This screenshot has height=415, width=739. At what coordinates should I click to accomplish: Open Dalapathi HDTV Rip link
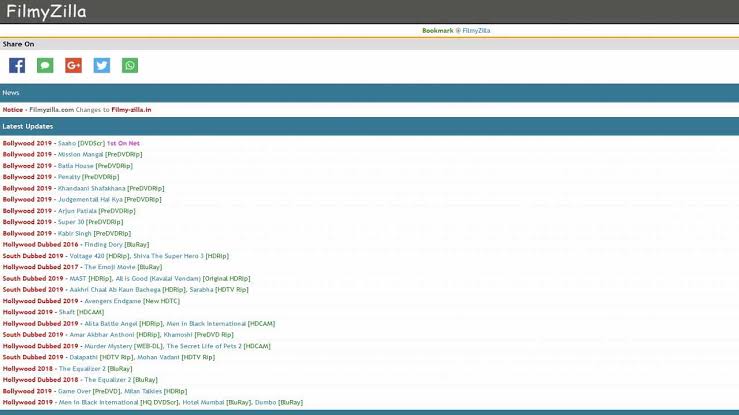coord(101,358)
